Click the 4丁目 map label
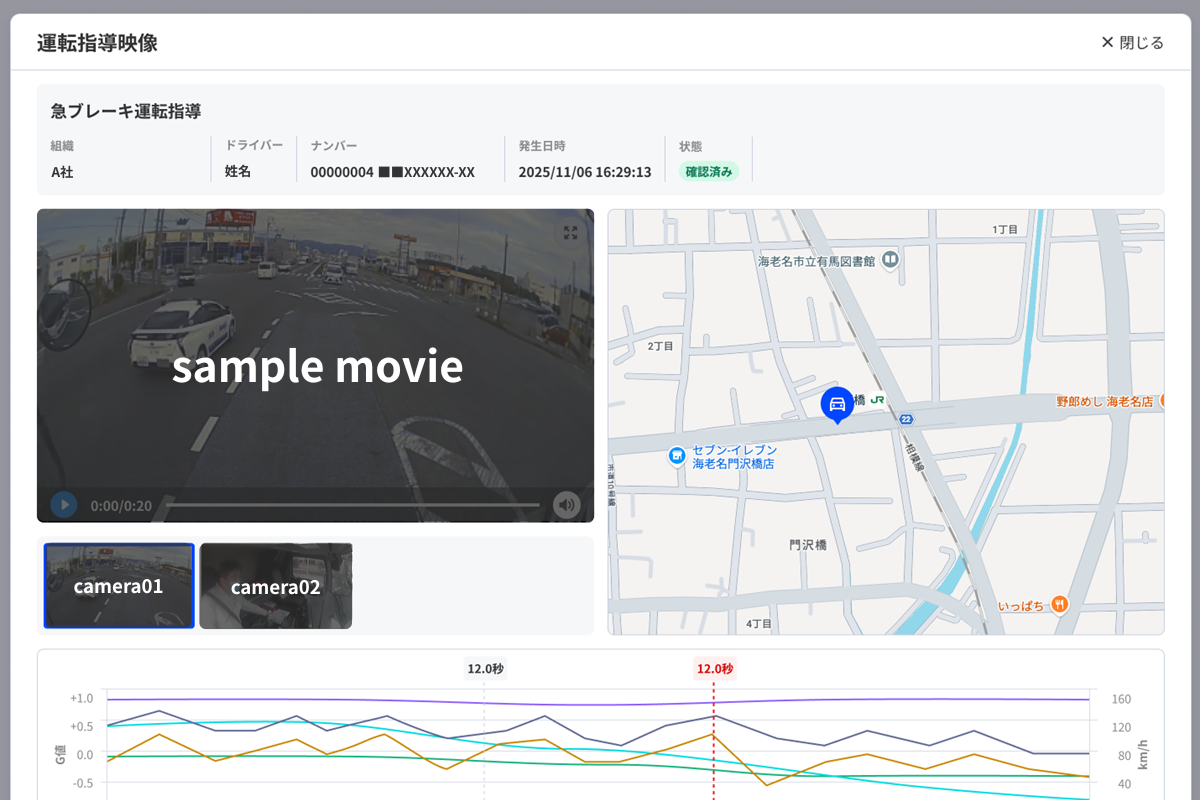 [x=759, y=624]
